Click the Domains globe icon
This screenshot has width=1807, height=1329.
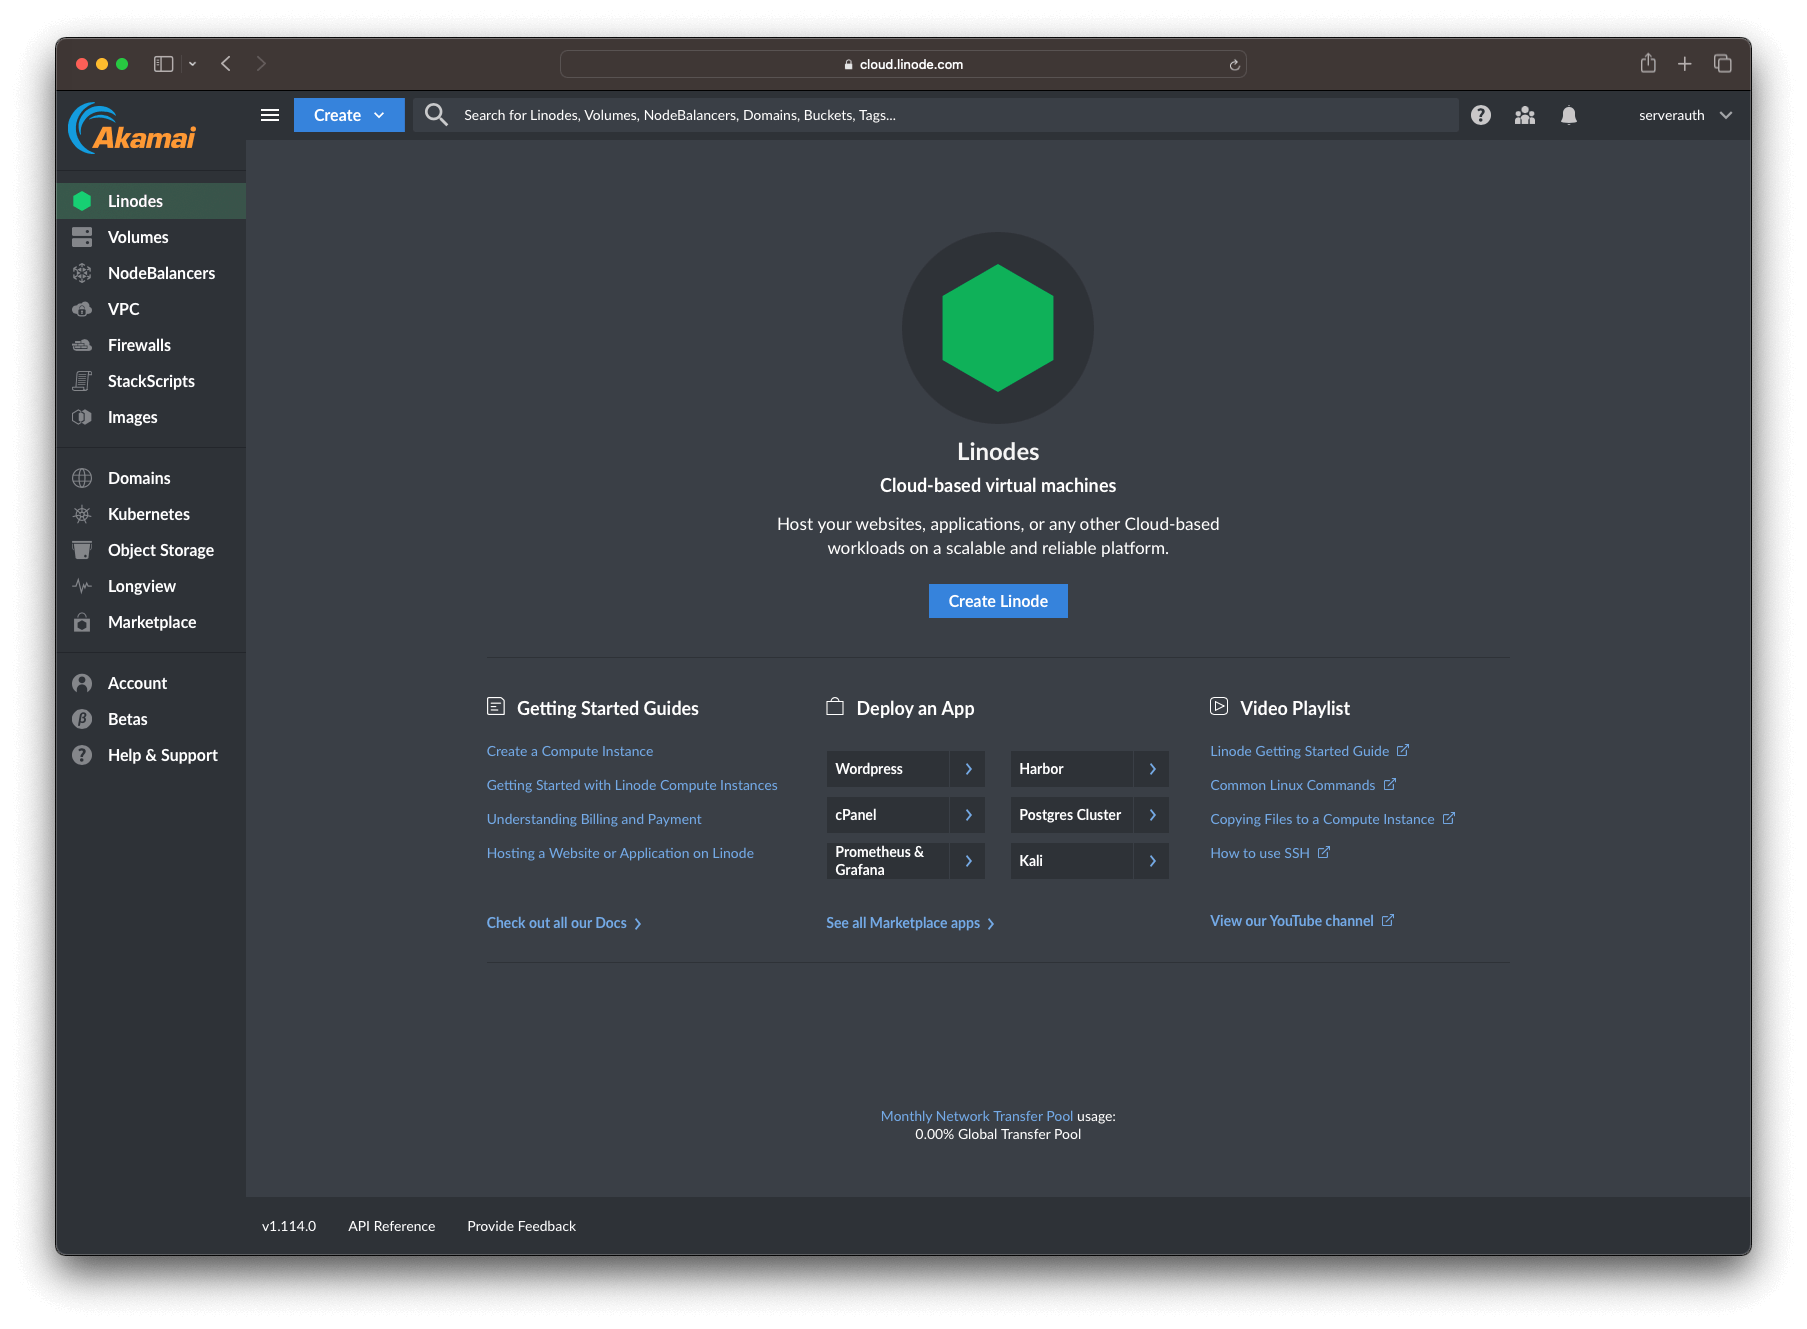pos(82,478)
